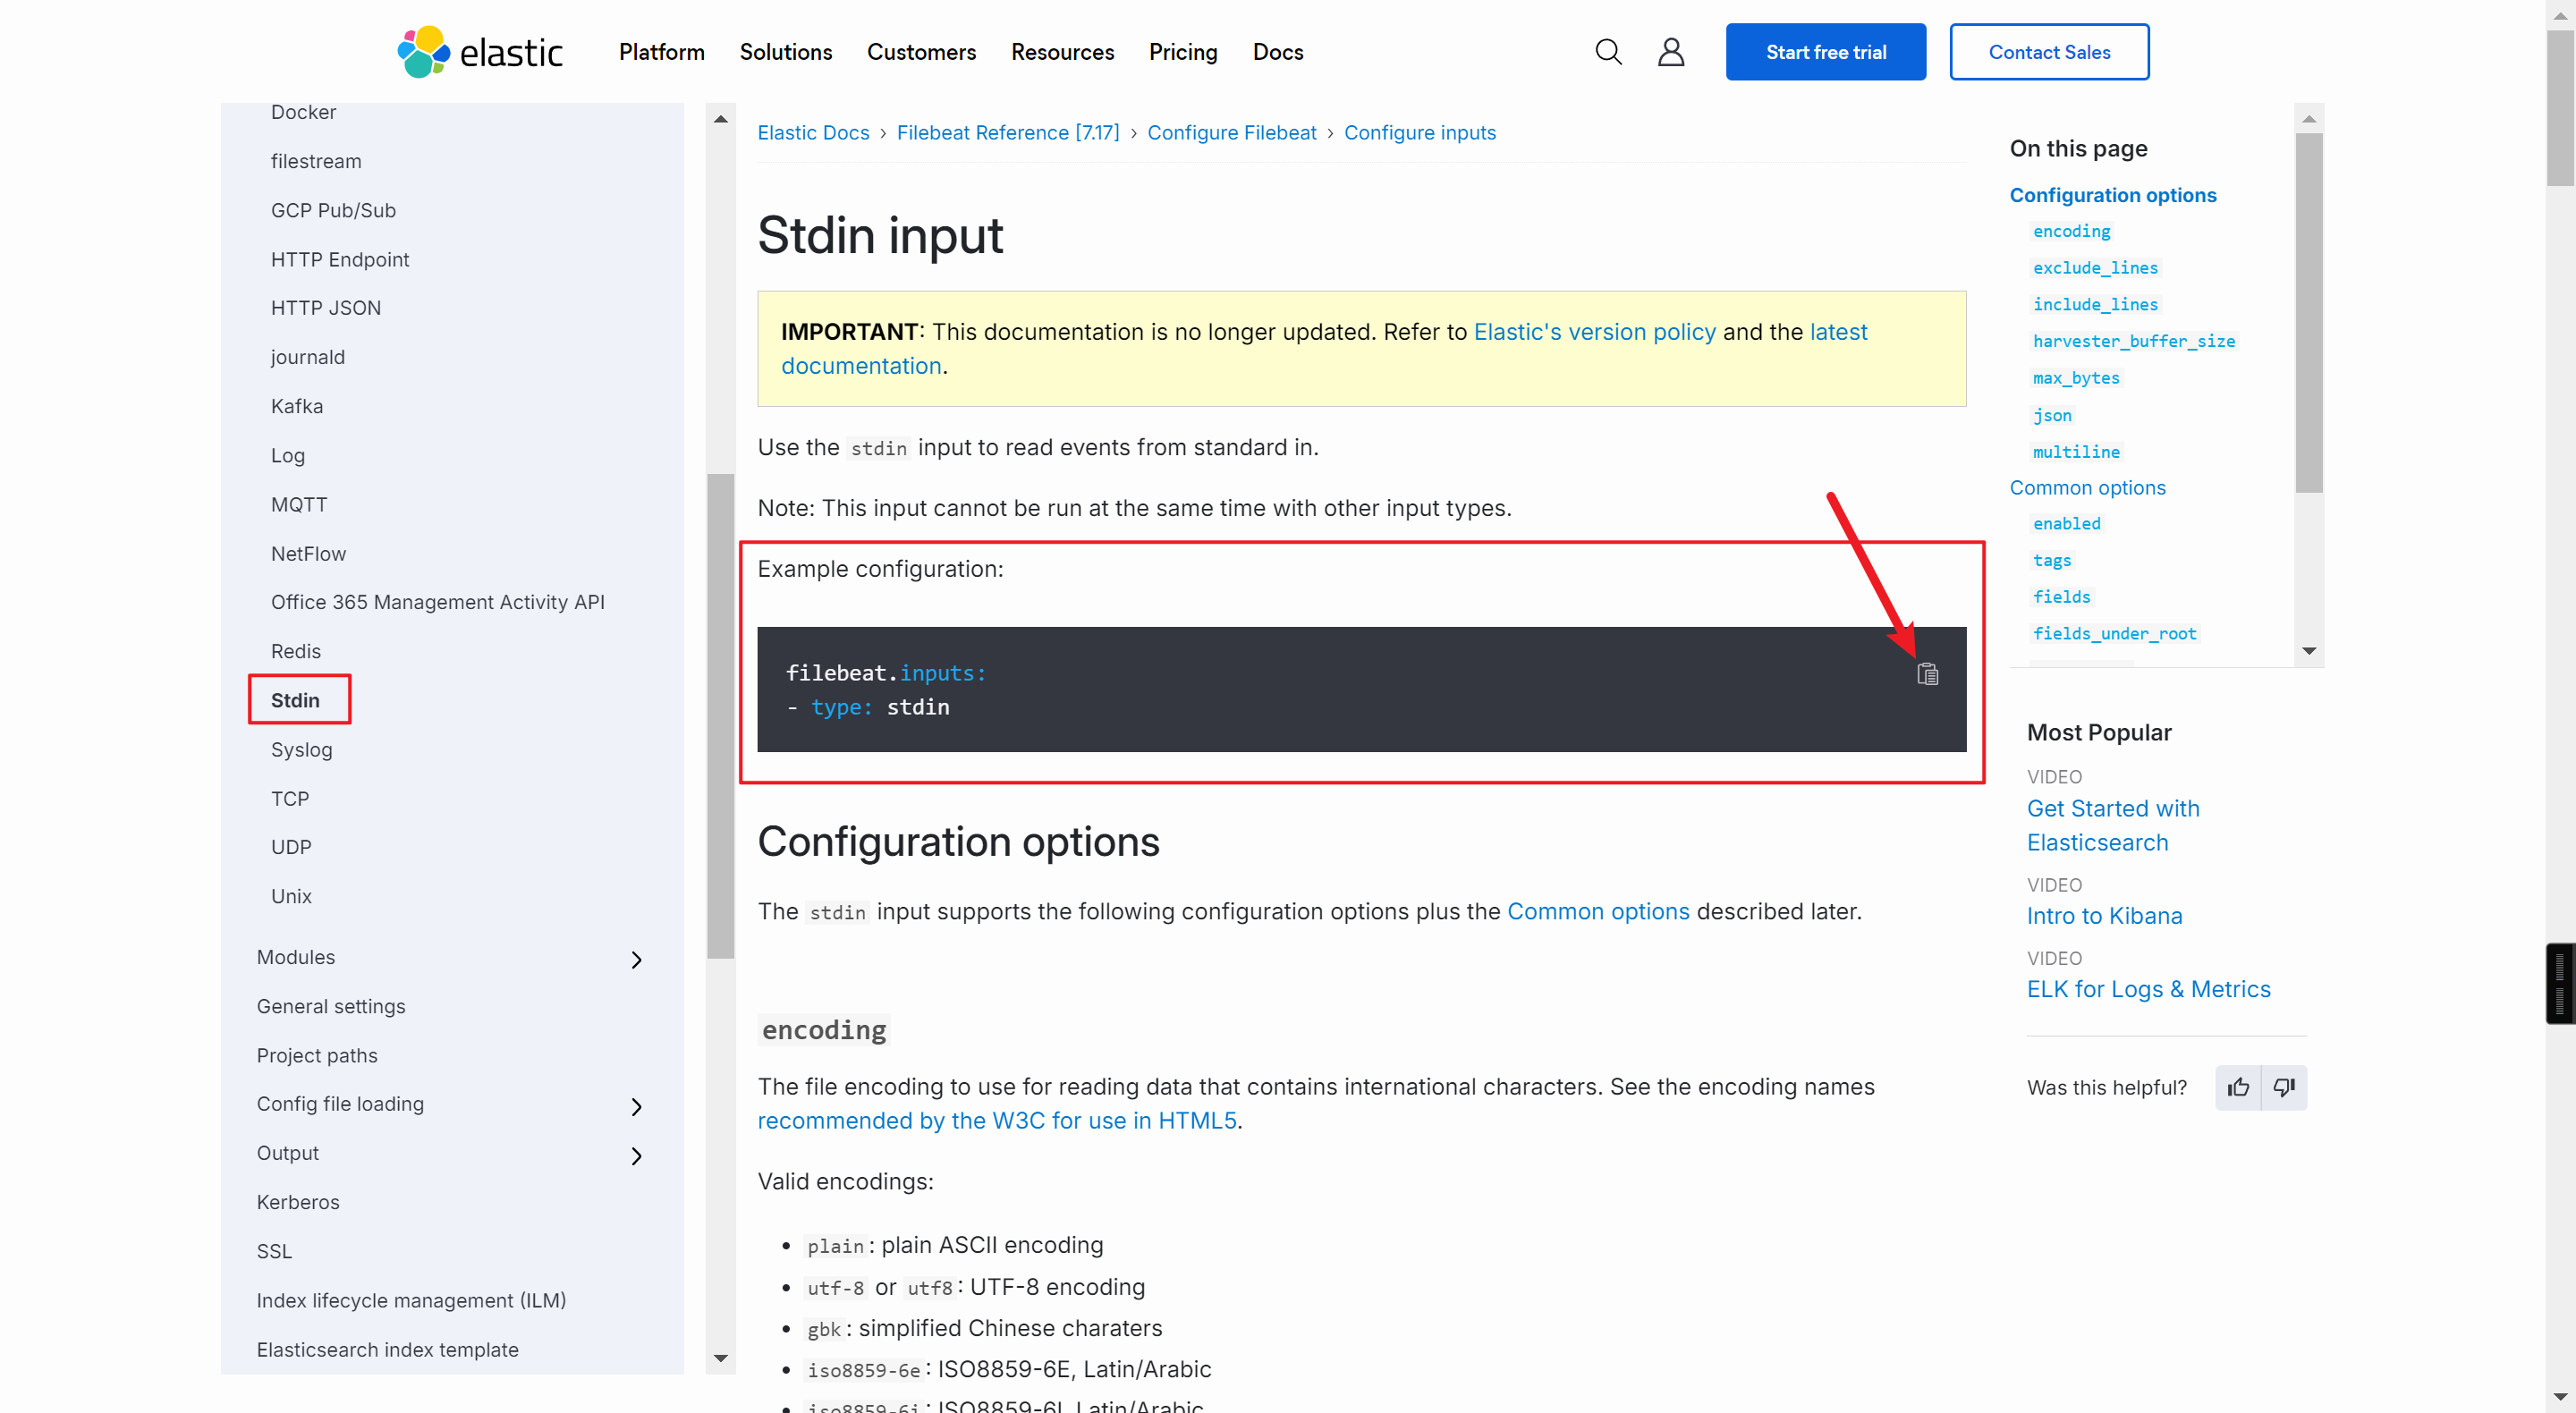This screenshot has width=2576, height=1413.
Task: Follow the Common options link in text
Action: (x=1597, y=912)
